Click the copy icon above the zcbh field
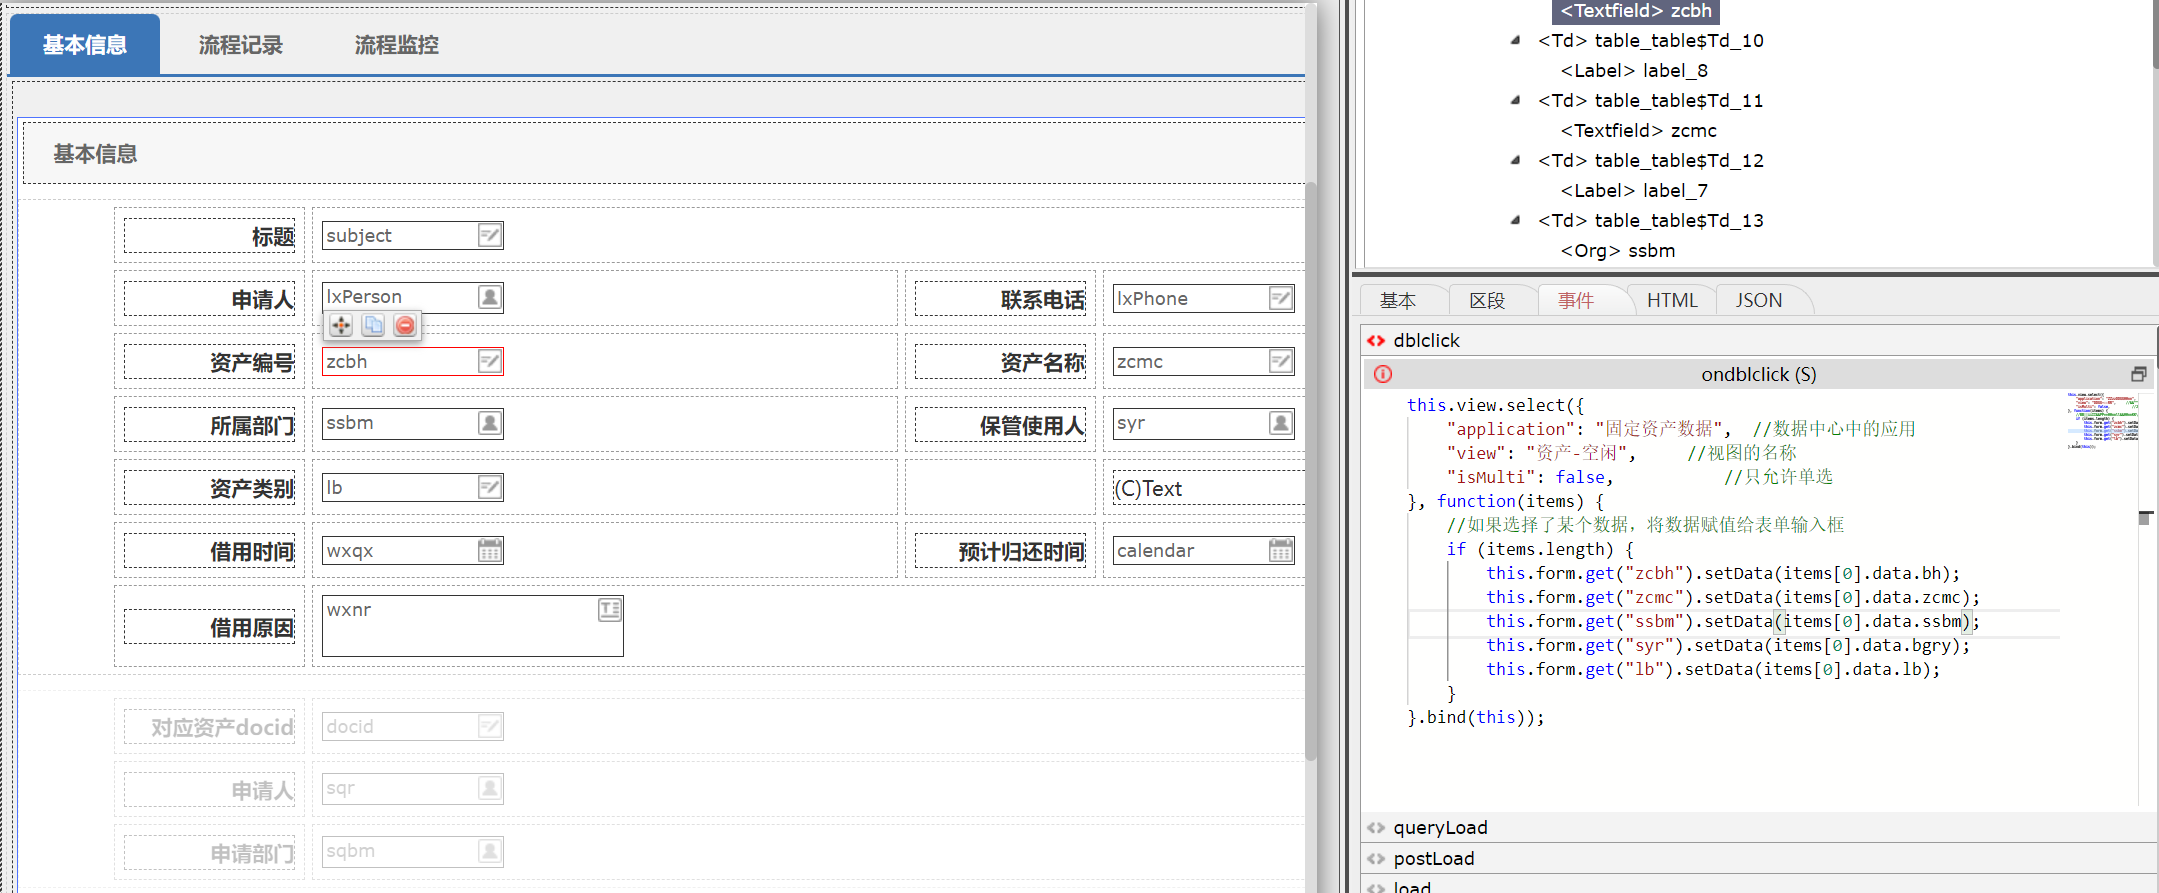Viewport: 2159px width, 893px height. point(373,325)
